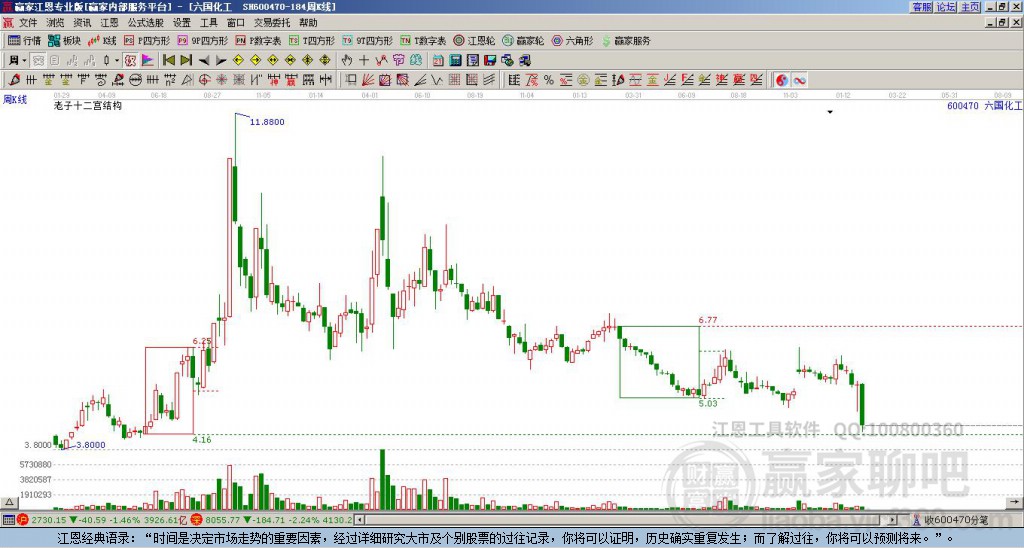Toggle the pressed 权 adjustment button
This screenshot has width=1024, height=548.
click(x=130, y=61)
